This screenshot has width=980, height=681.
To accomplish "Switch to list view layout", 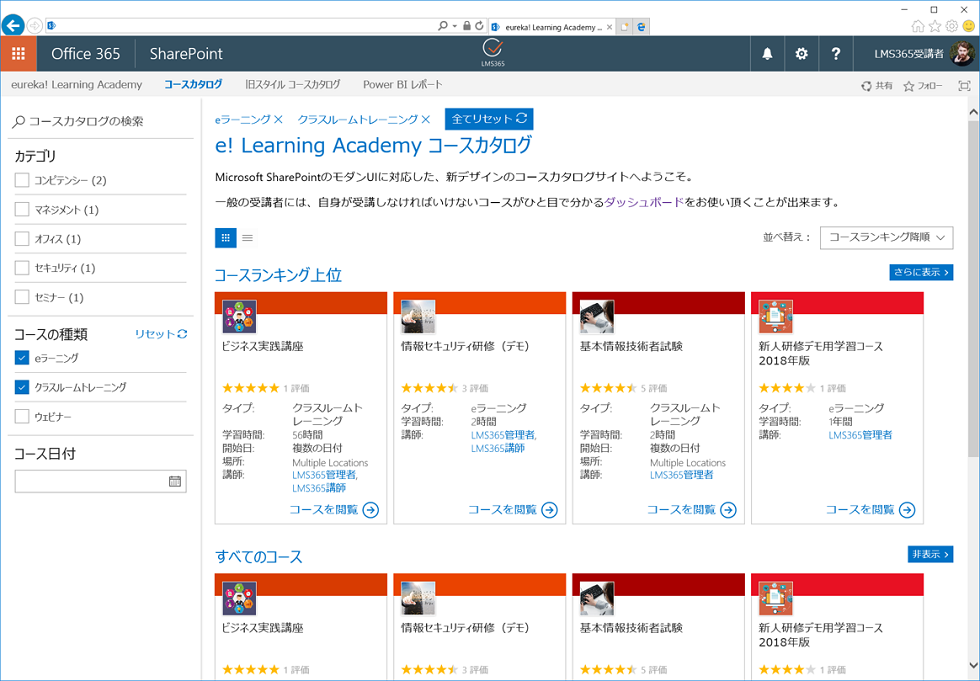I will [x=248, y=238].
